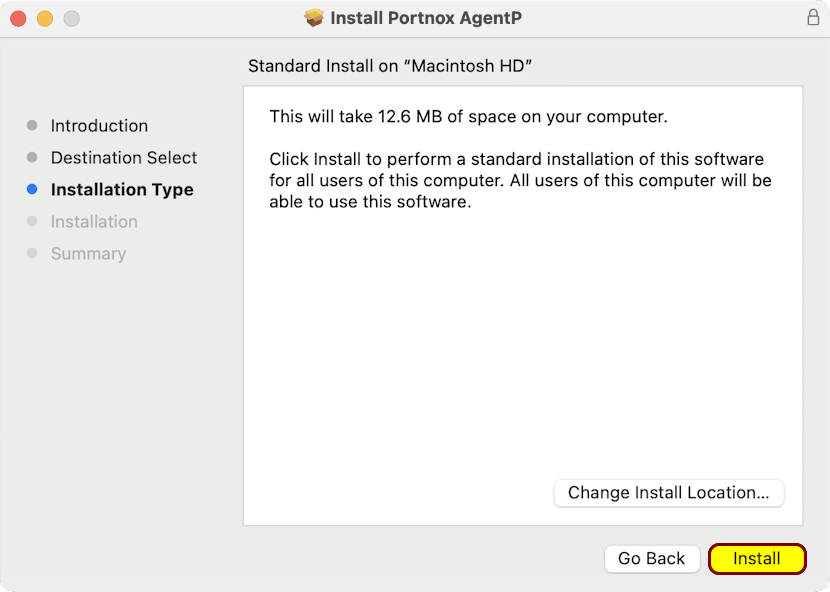Click the lock icon in title bar
This screenshot has height=592, width=830.
(813, 17)
